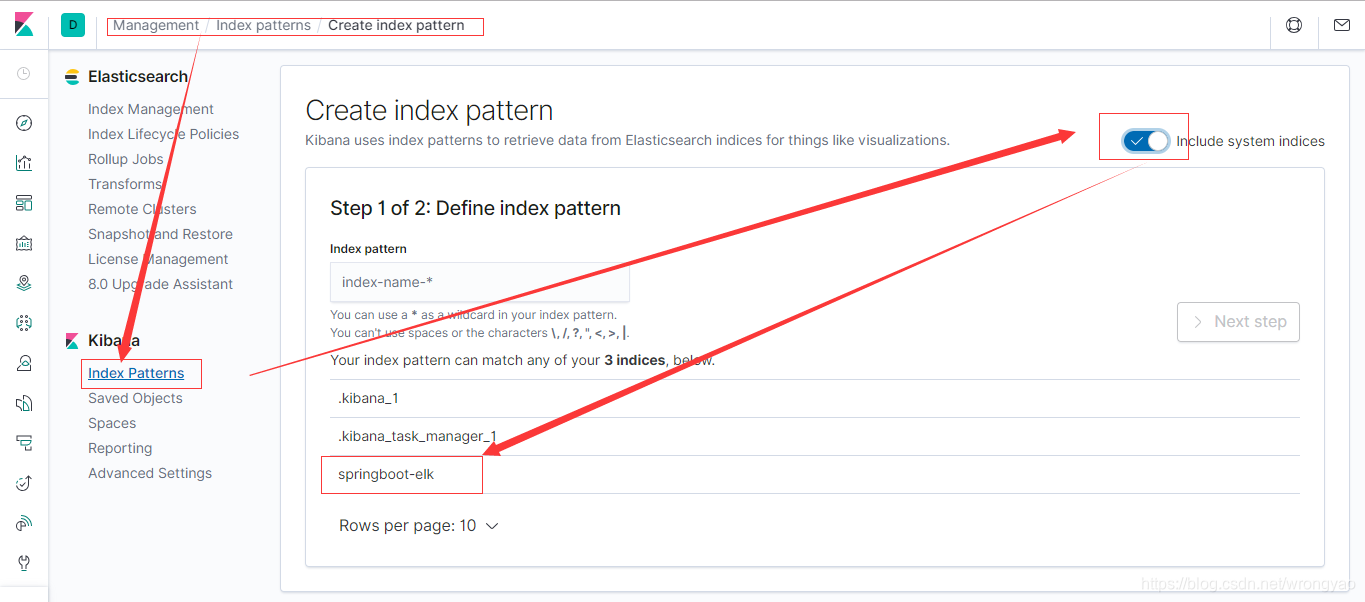Select the springboot-elk index row
This screenshot has height=602, width=1365.
pos(815,474)
